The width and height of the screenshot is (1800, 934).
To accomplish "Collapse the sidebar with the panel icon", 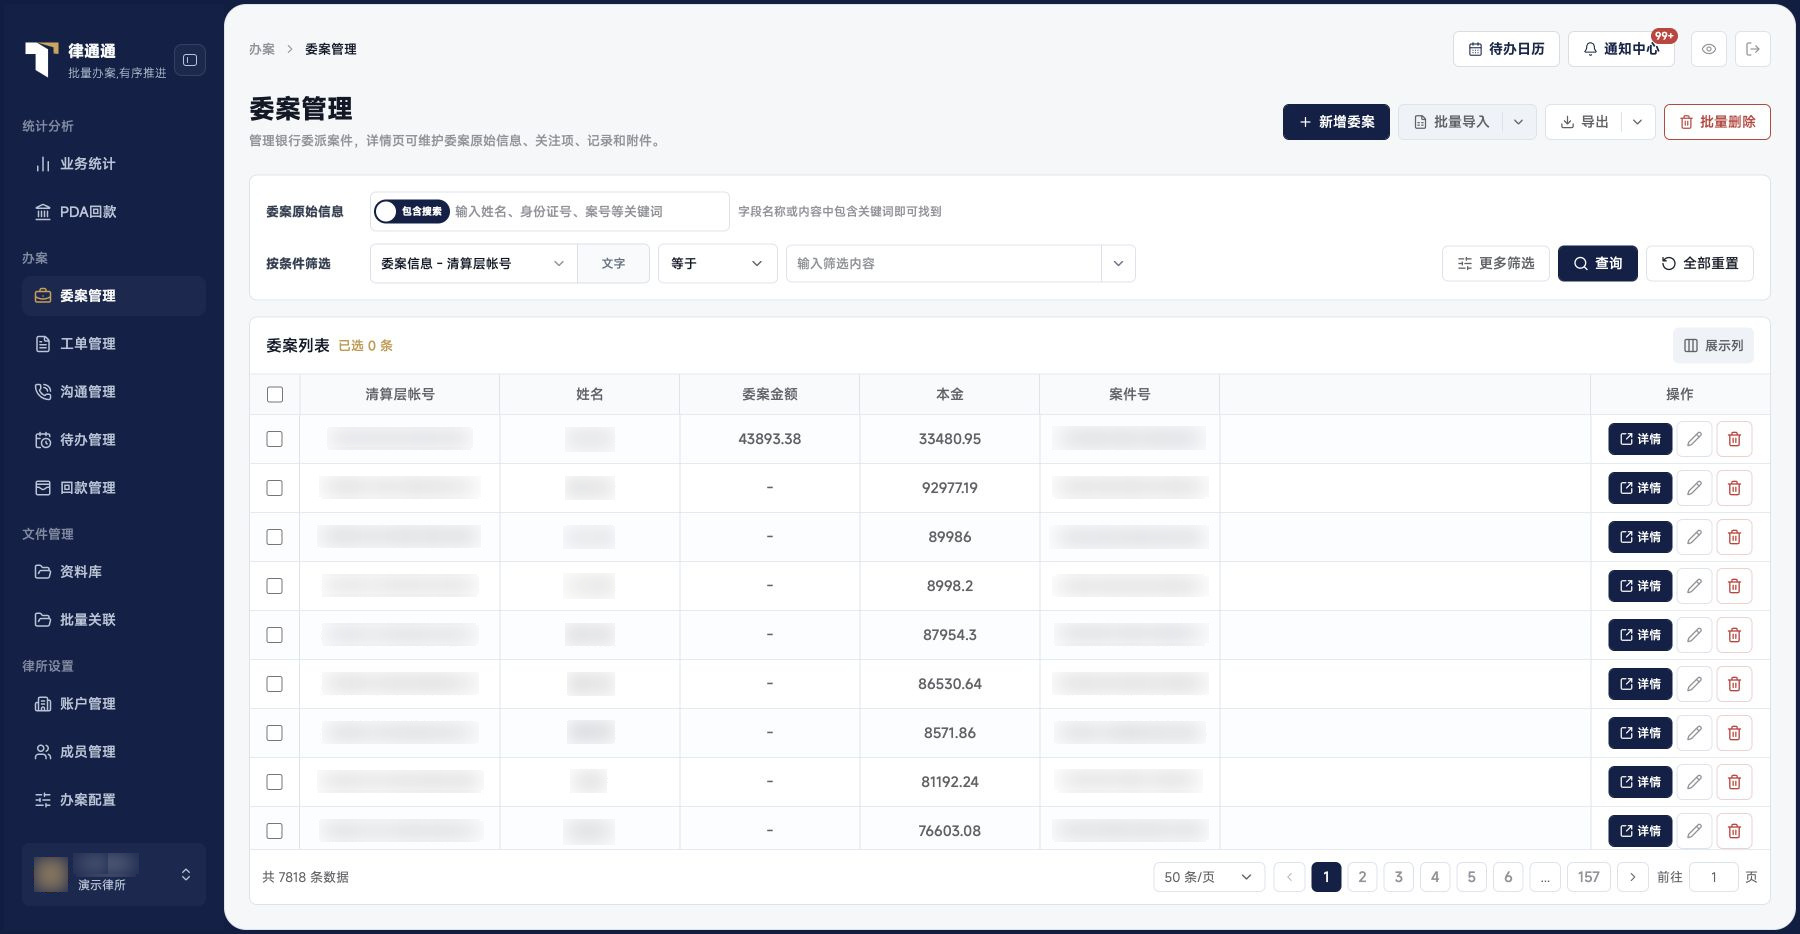I will coord(190,60).
